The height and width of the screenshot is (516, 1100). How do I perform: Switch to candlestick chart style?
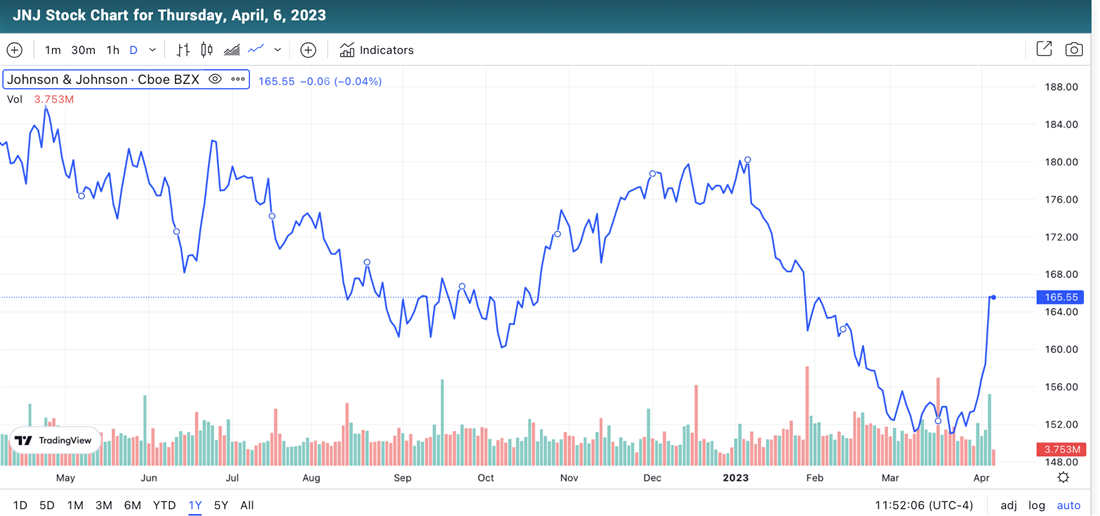pyautogui.click(x=207, y=50)
